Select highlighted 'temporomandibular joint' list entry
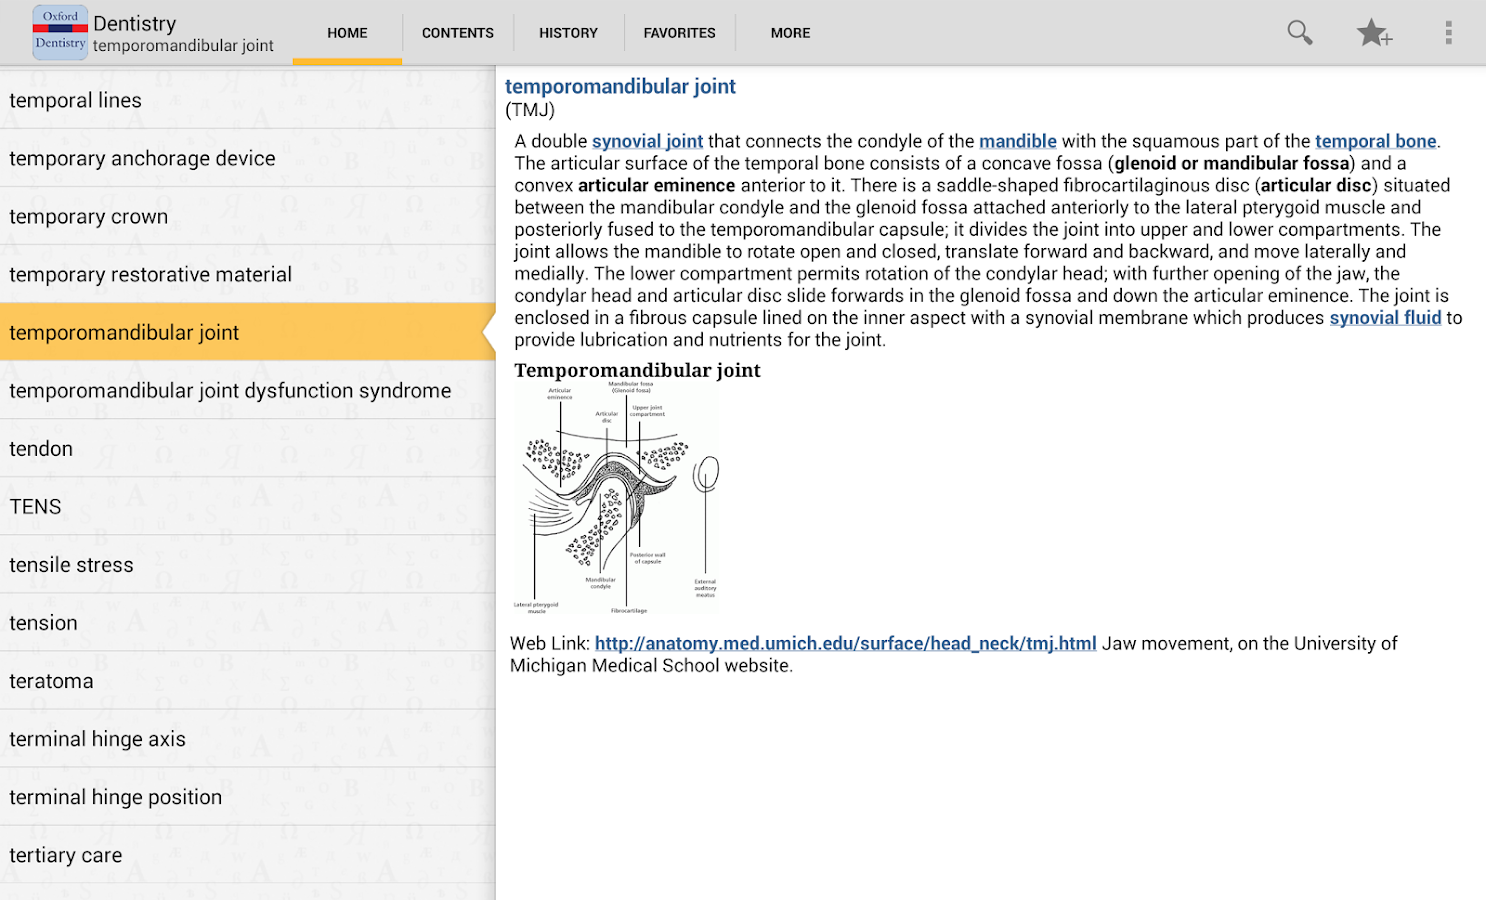 coord(248,332)
